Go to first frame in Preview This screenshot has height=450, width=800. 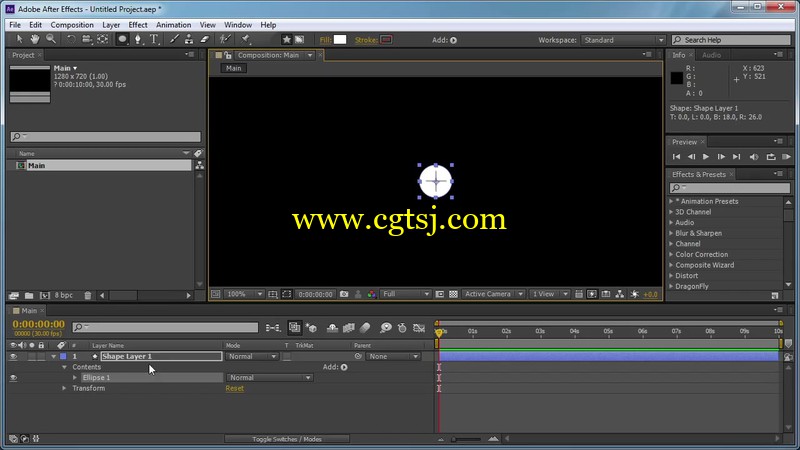coord(677,157)
